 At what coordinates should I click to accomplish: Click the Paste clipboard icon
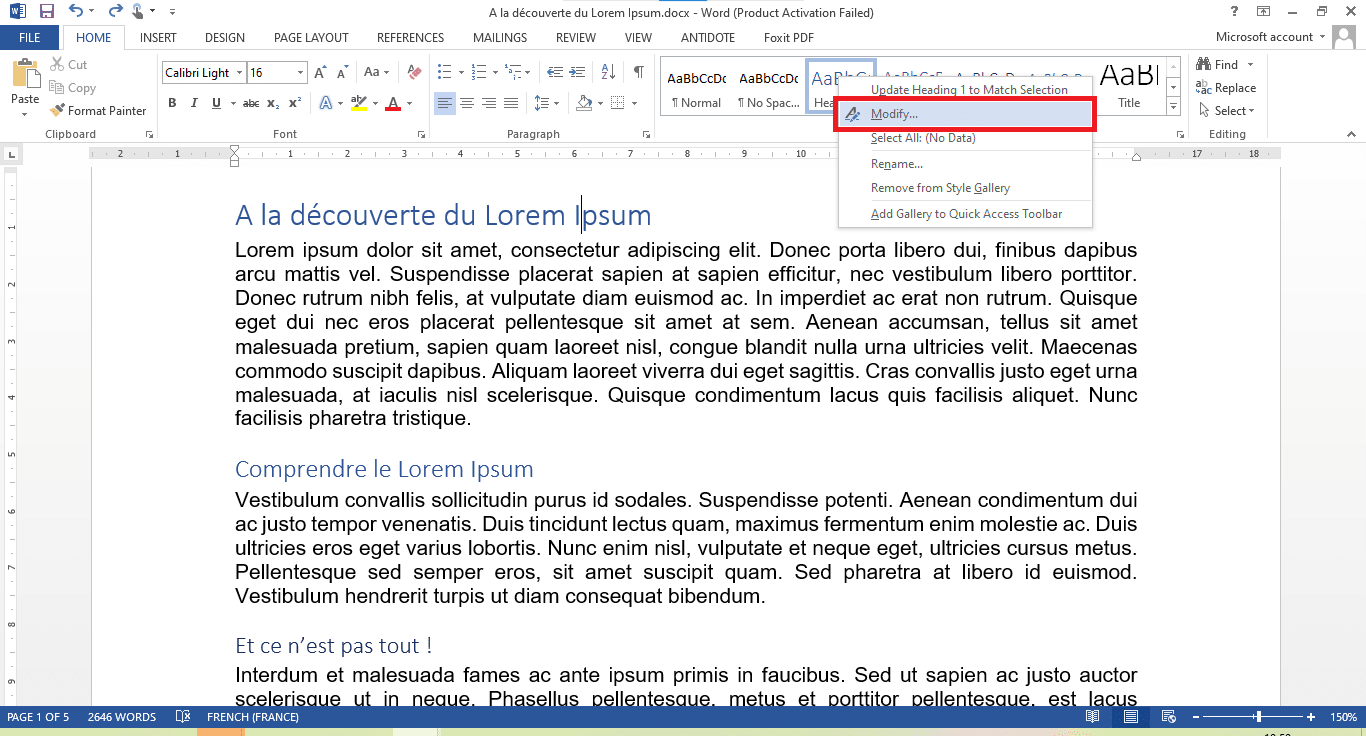(x=25, y=74)
